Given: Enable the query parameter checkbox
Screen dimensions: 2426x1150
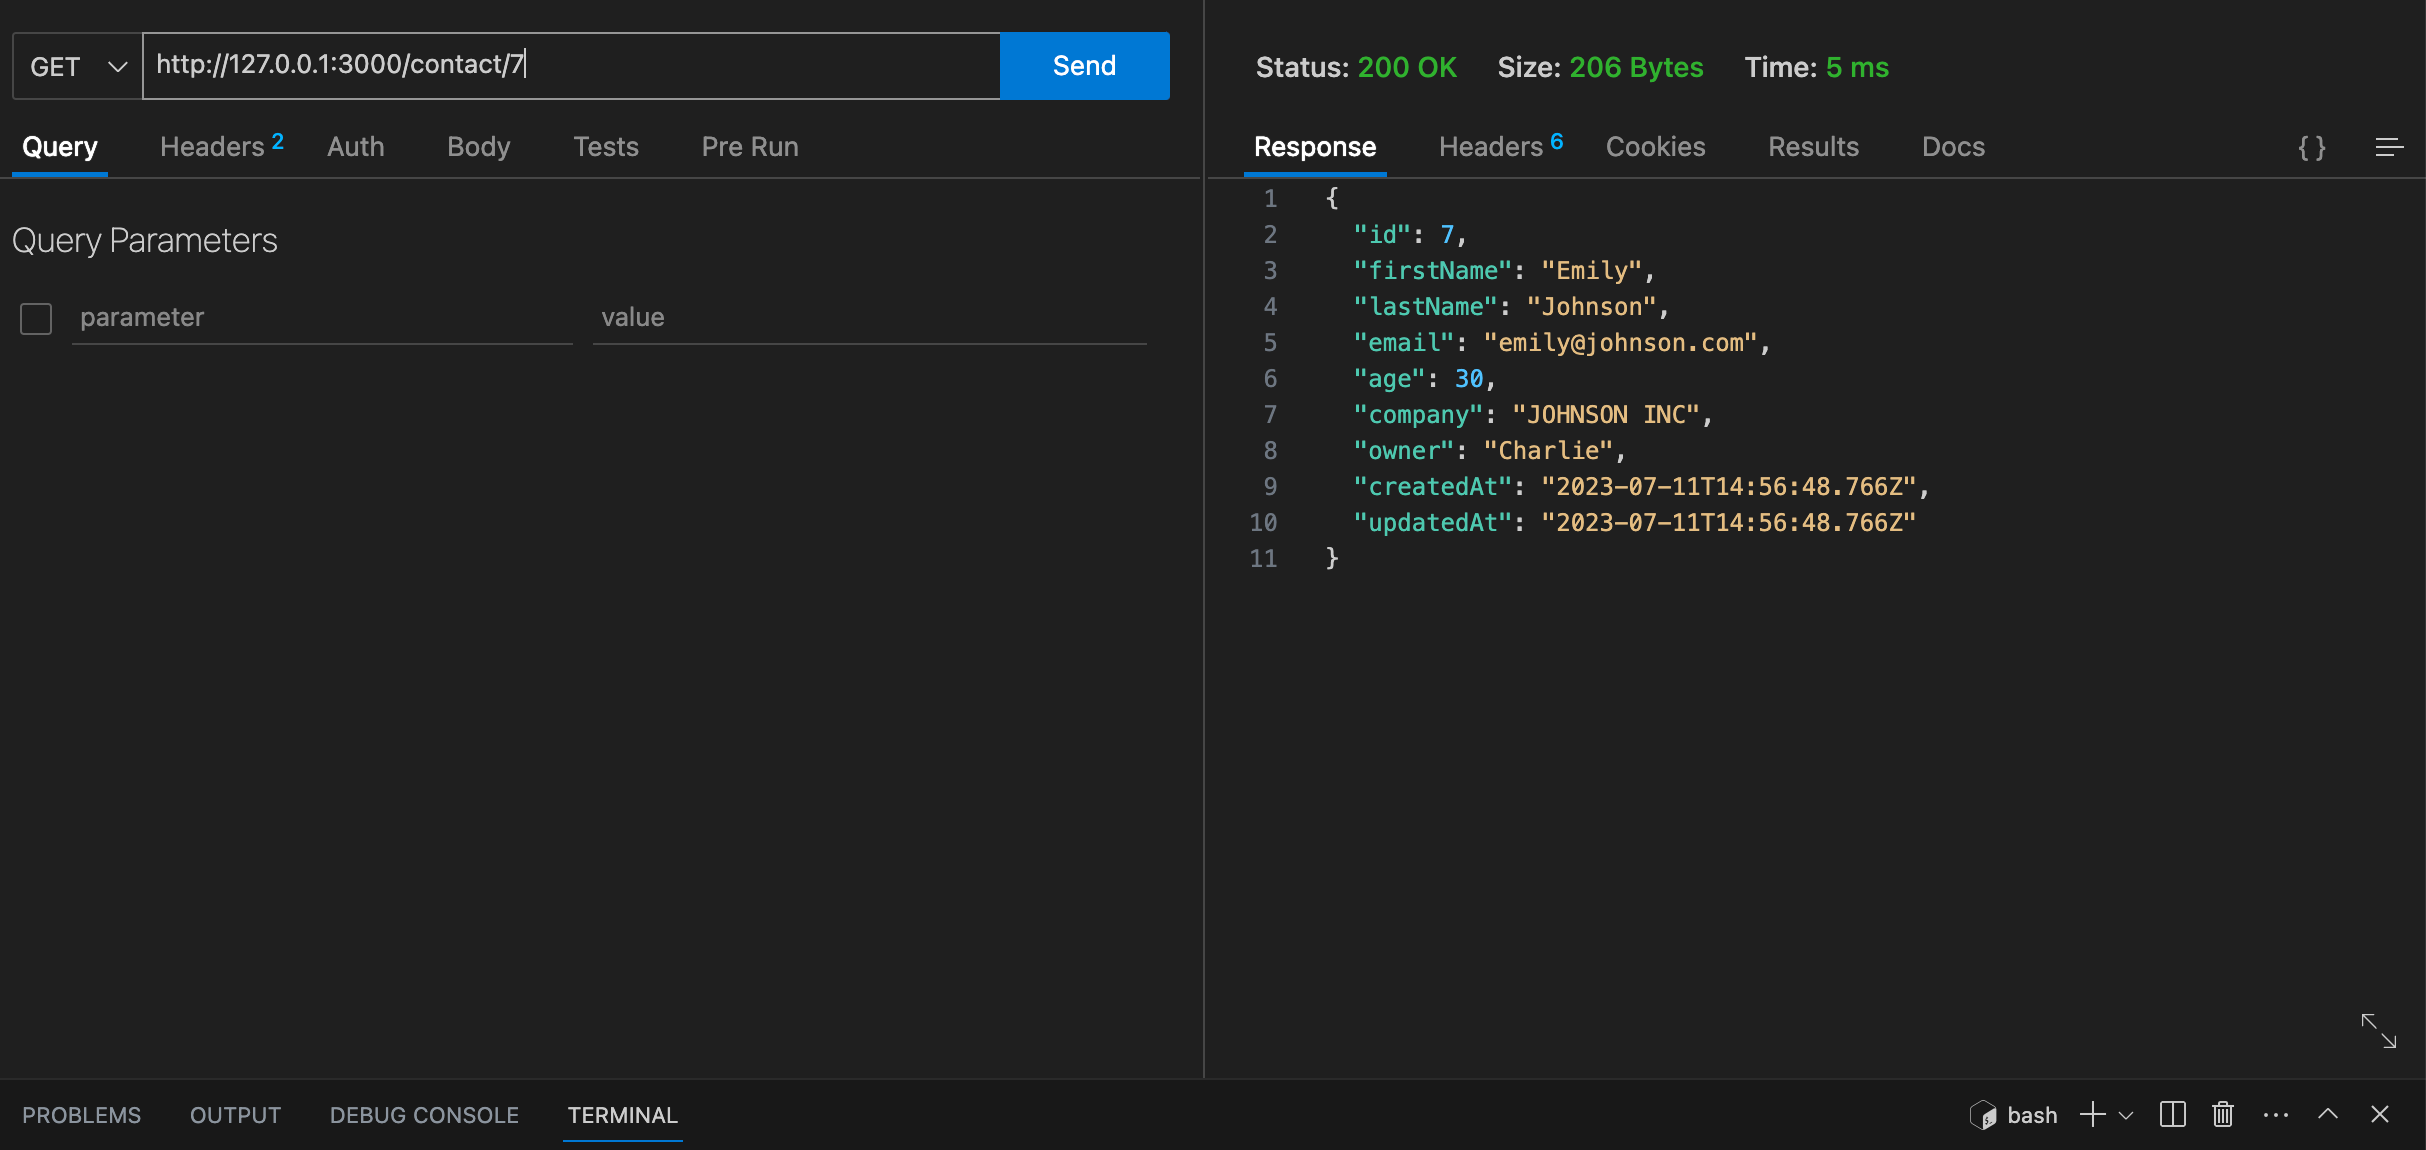Looking at the screenshot, I should [36, 318].
